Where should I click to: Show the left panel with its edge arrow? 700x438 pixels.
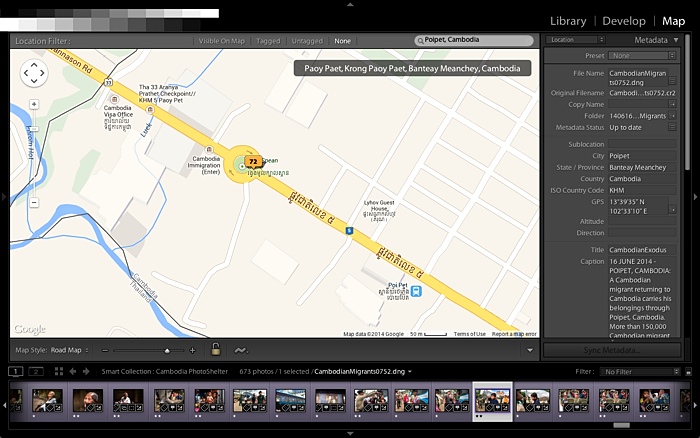pos(4,196)
